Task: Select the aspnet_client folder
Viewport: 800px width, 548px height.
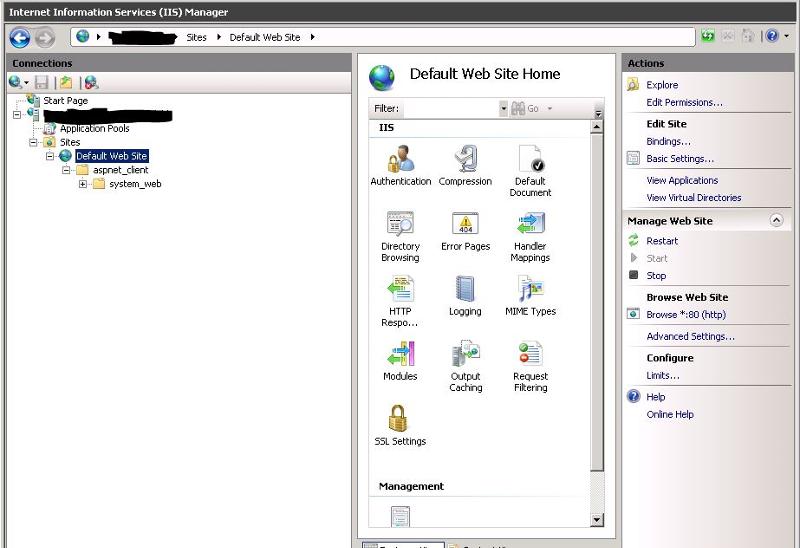Action: (x=120, y=170)
